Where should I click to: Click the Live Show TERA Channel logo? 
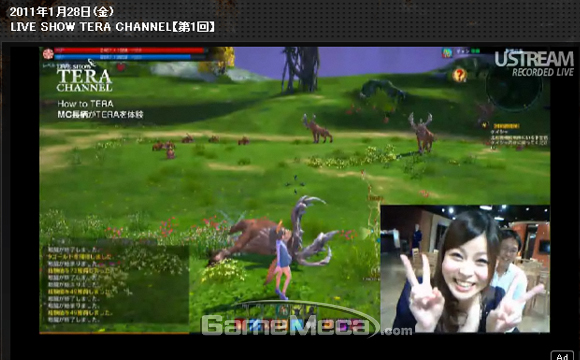click(x=84, y=77)
